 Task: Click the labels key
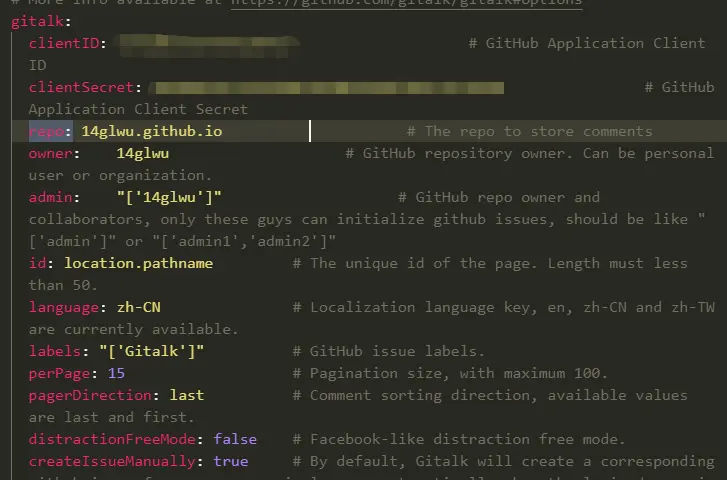click(x=55, y=351)
